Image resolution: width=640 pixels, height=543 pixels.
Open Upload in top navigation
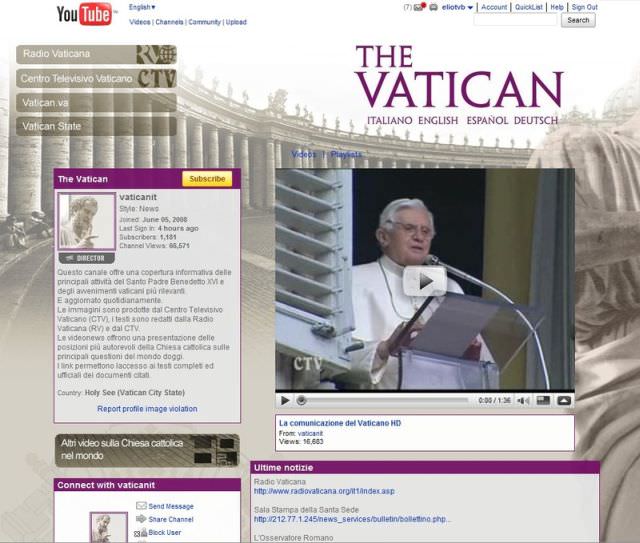click(x=236, y=22)
